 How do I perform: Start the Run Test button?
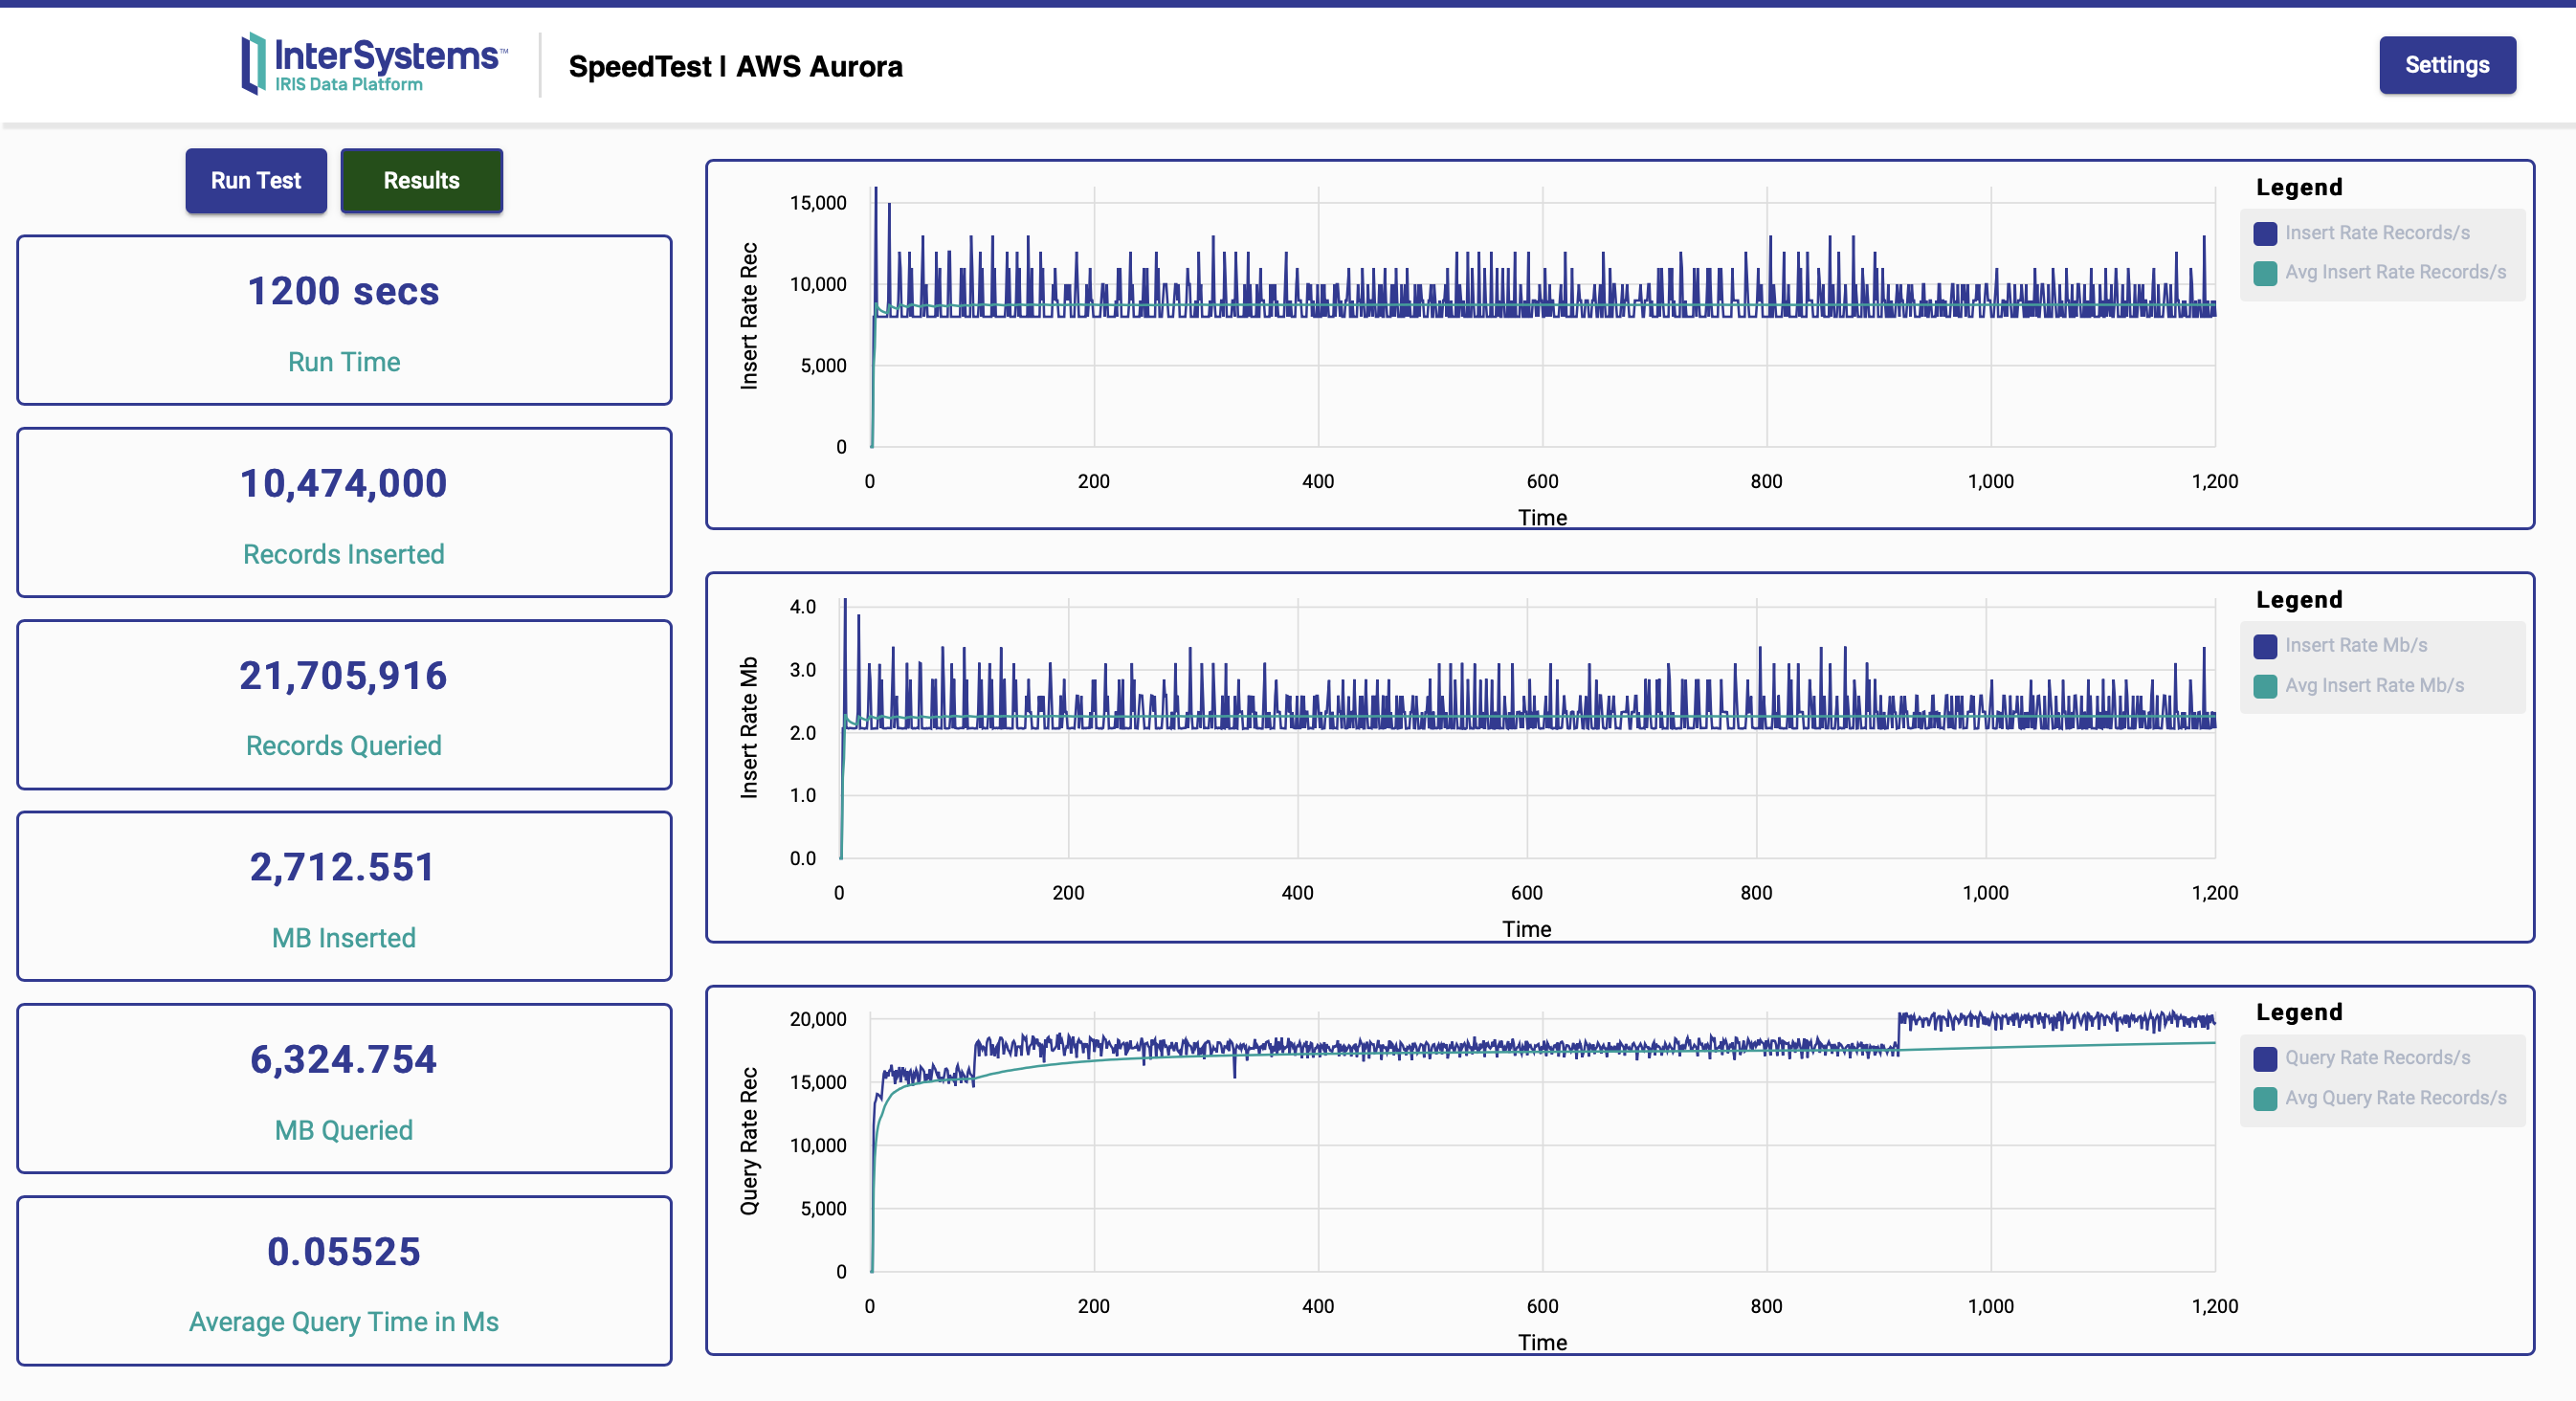(256, 181)
